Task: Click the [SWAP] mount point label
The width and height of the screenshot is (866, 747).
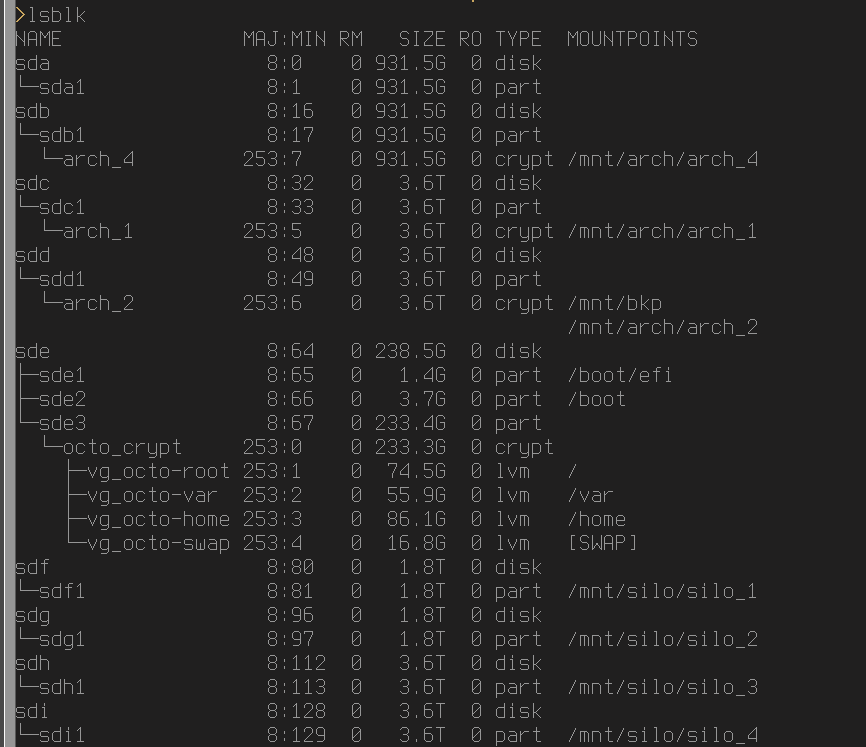Action: [x=602, y=543]
